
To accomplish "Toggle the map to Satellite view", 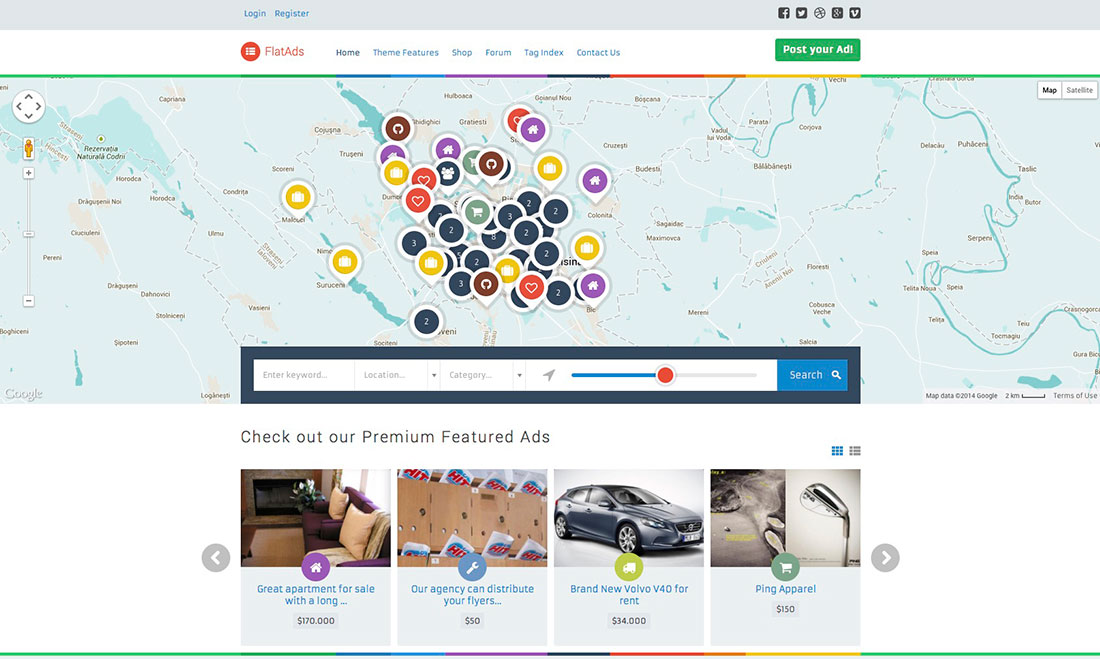I will tap(1078, 89).
